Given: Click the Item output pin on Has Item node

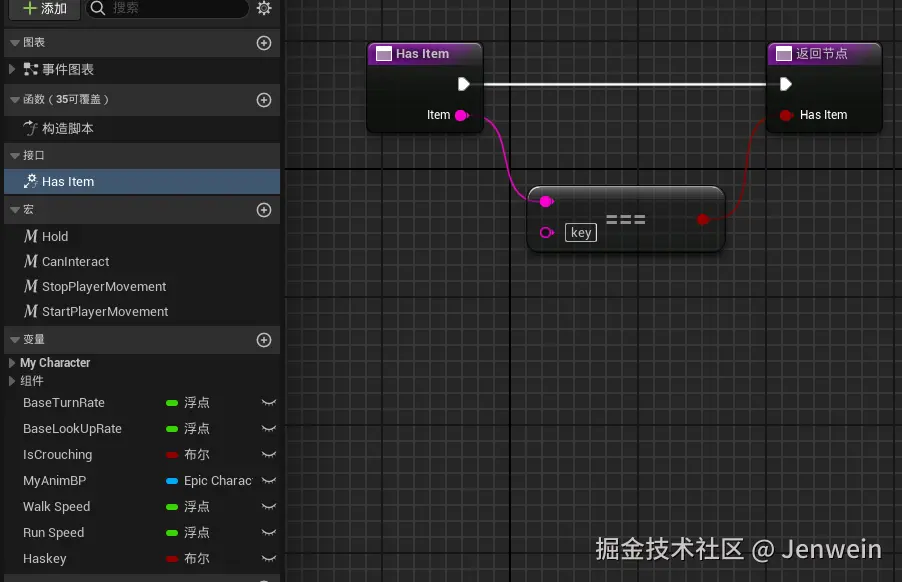Looking at the screenshot, I should coord(461,115).
